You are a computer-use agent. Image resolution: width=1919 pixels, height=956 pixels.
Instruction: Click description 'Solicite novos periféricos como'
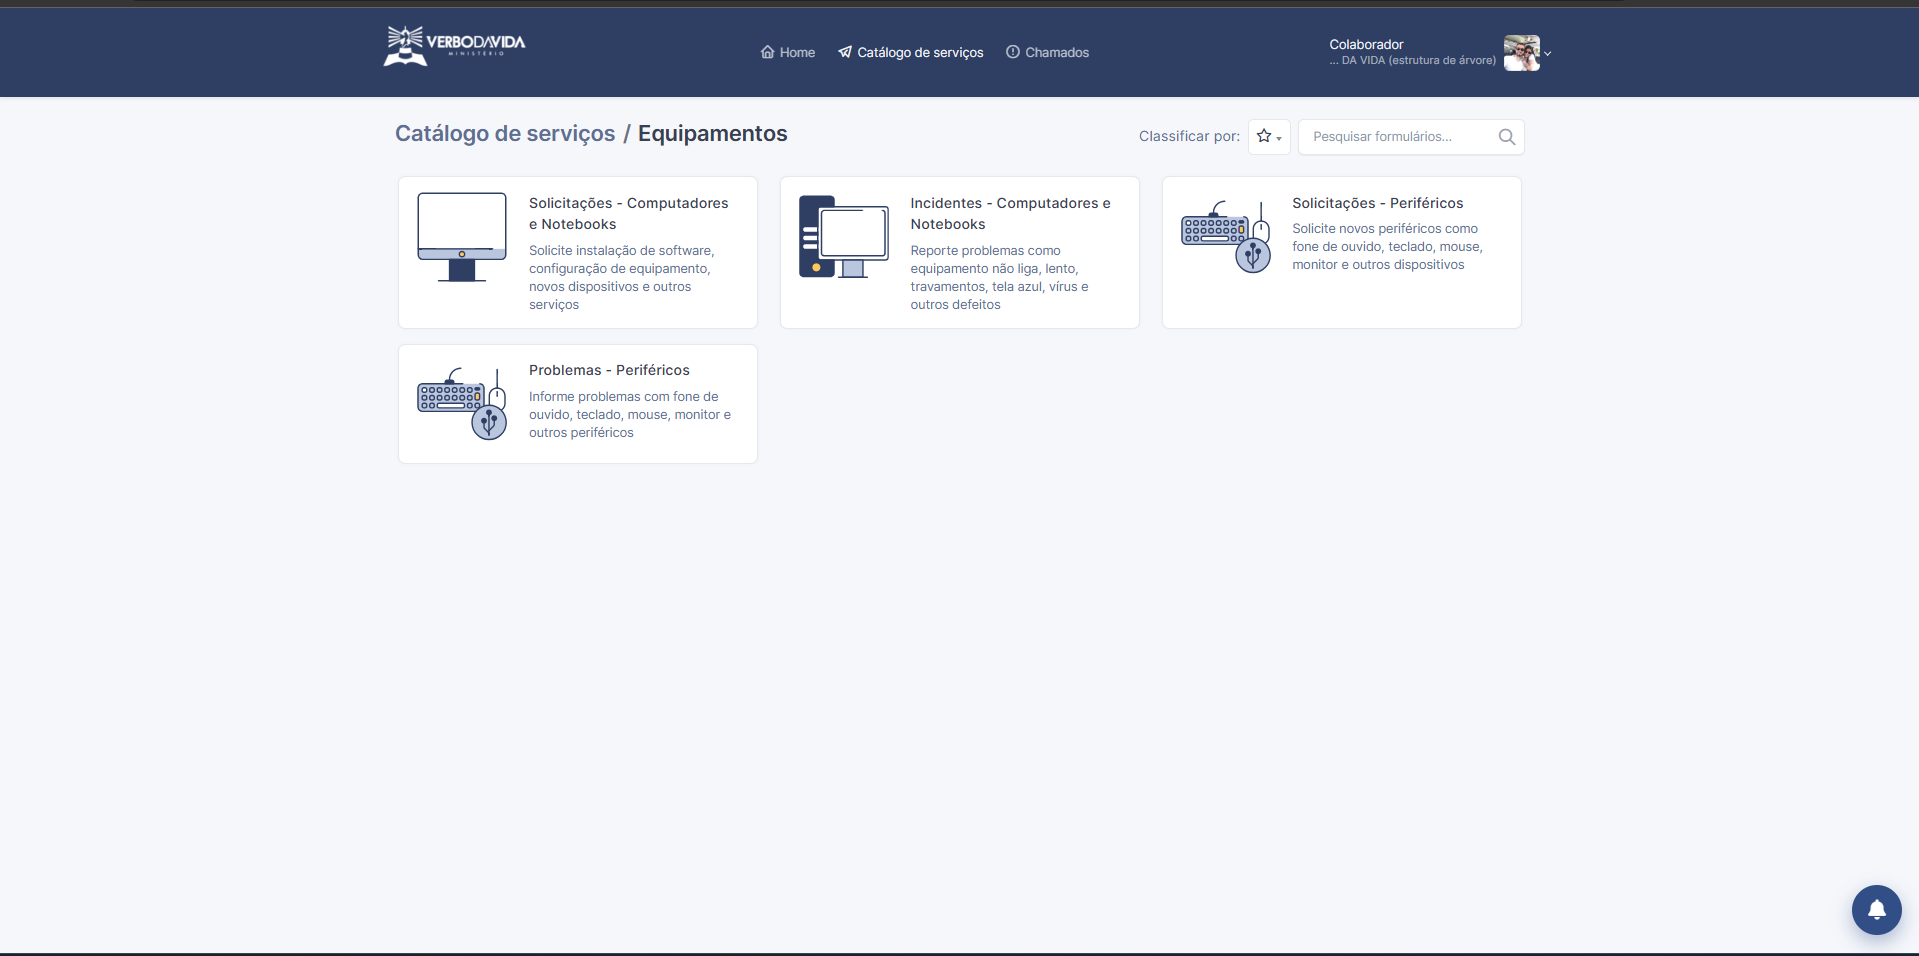coord(1387,247)
